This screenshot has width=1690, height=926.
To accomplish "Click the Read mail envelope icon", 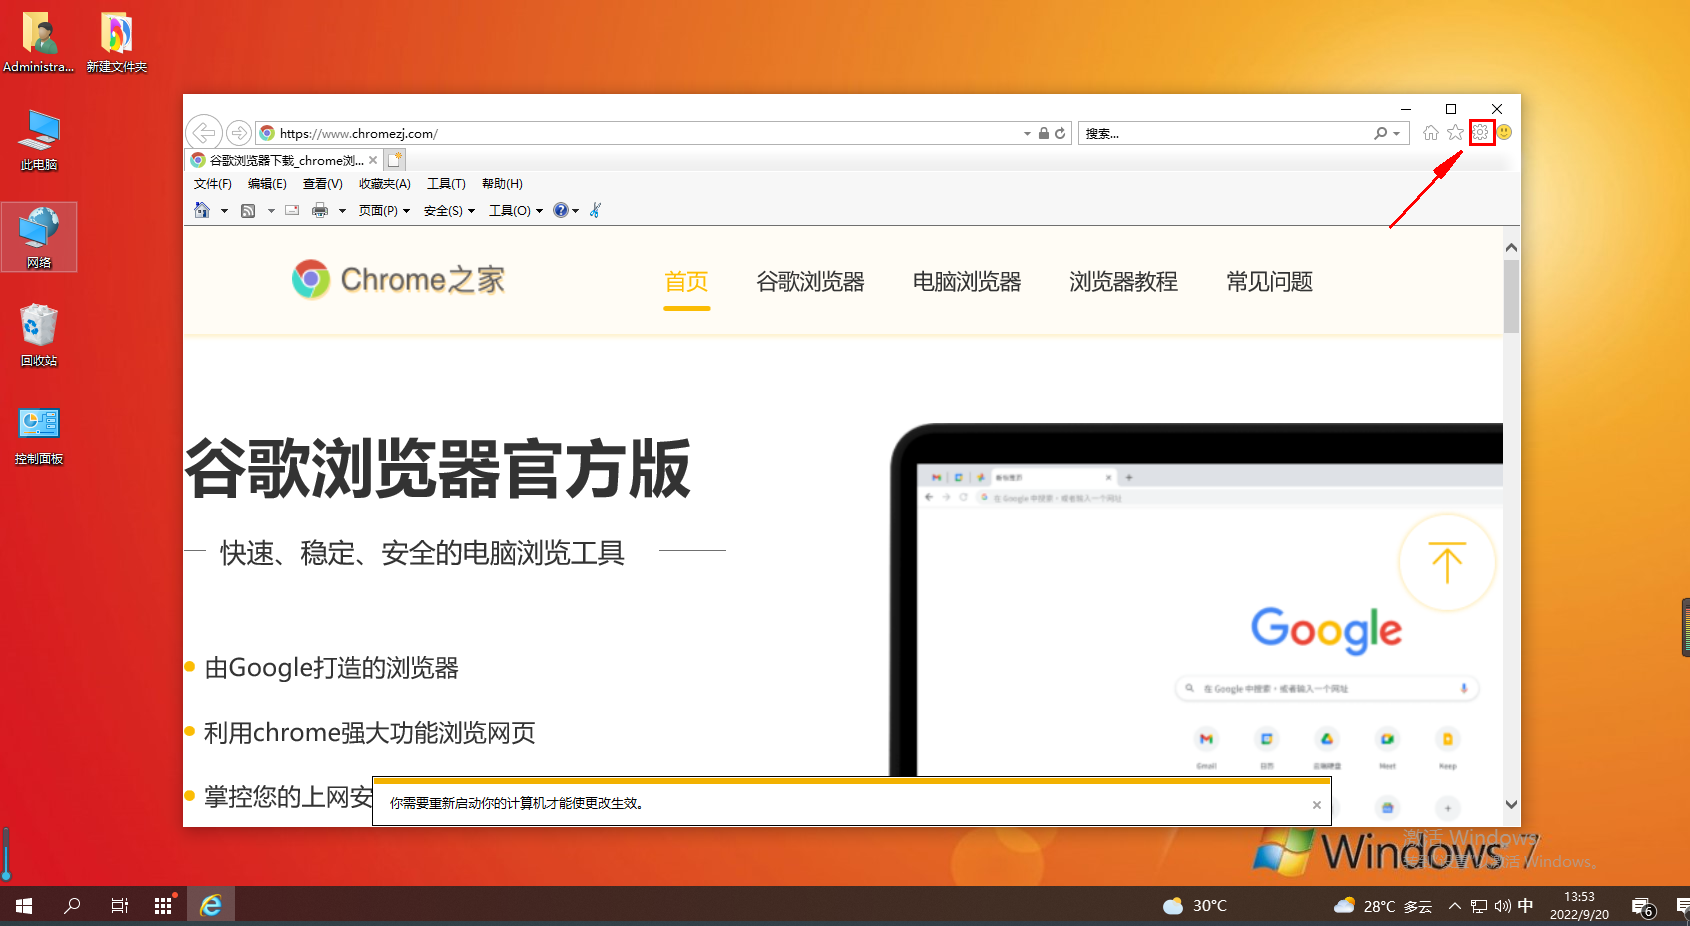I will tap(291, 210).
